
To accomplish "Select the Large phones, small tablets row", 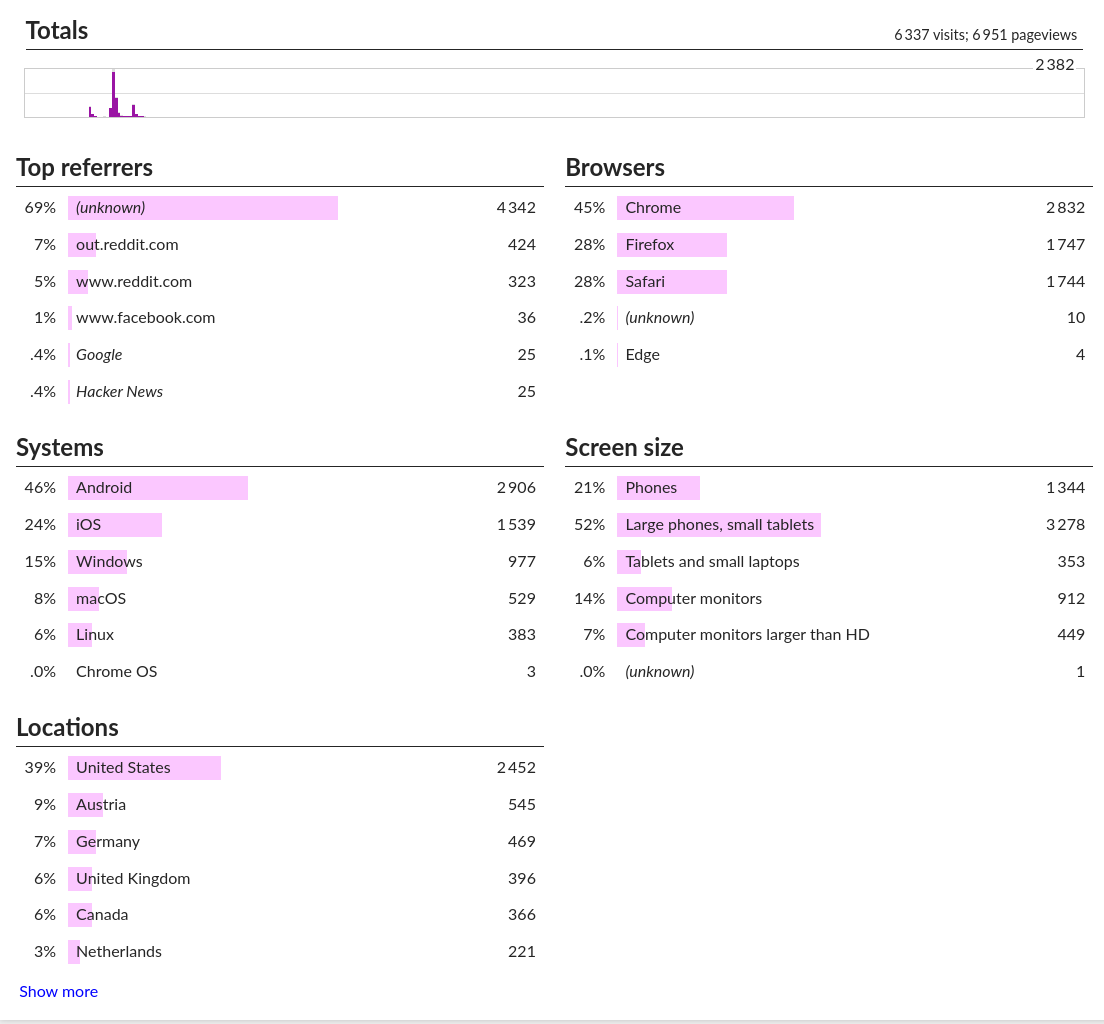I will tap(719, 525).
